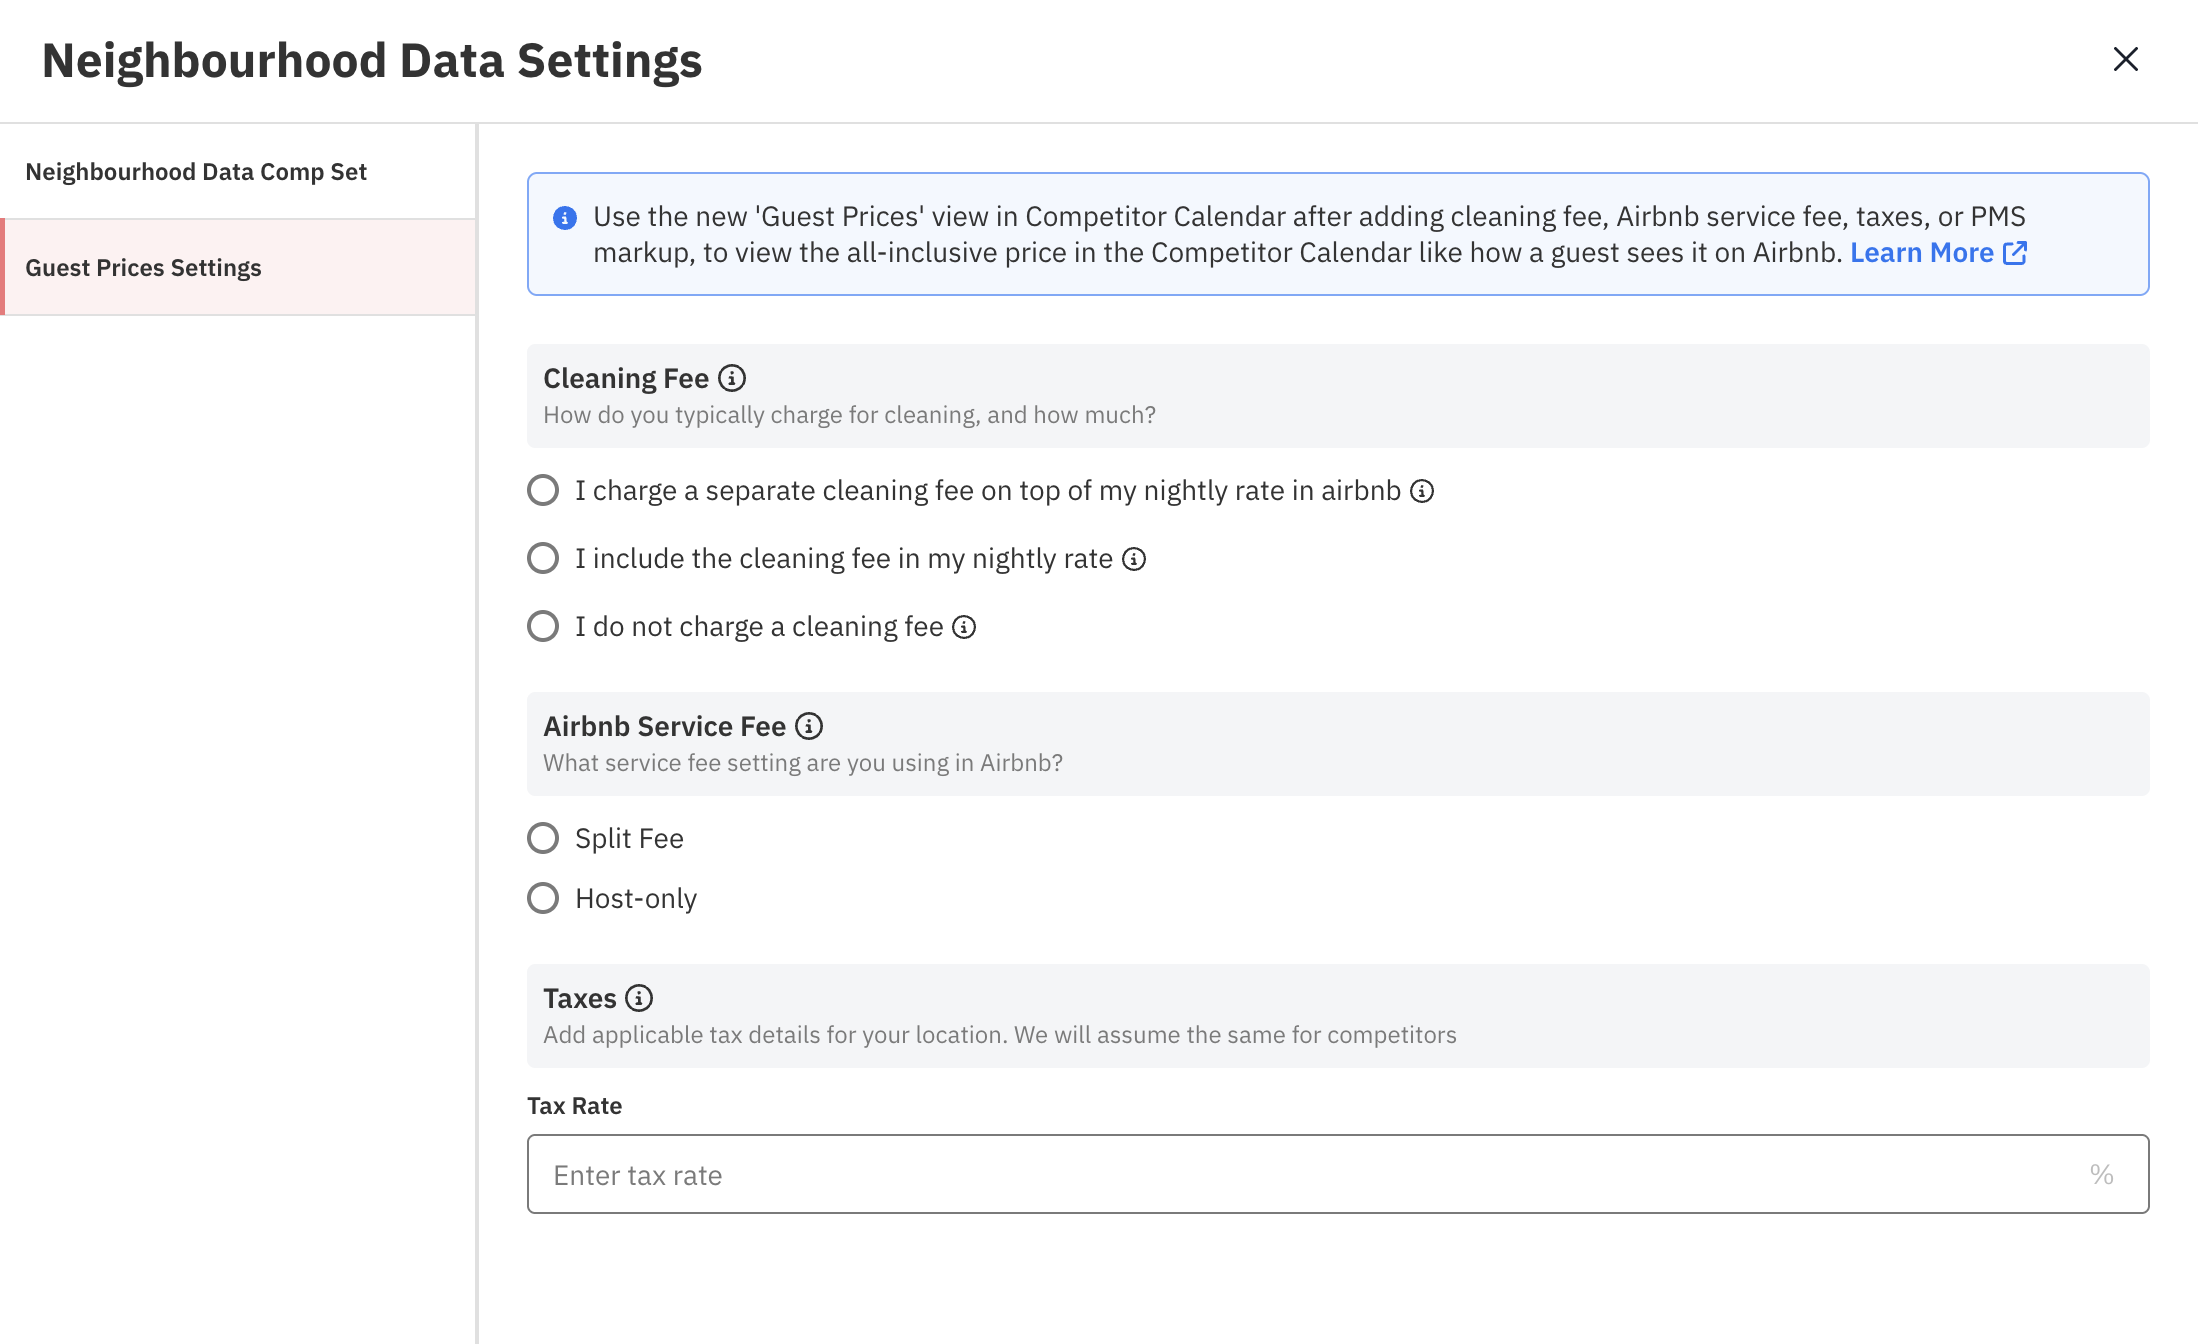Click the external link icon after Learn More
Viewport: 2198px width, 1344px height.
coord(2015,253)
